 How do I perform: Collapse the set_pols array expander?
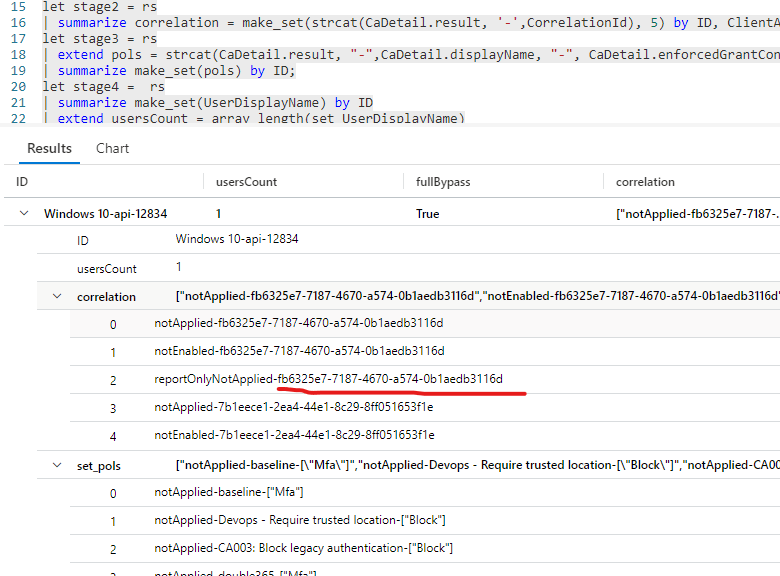[55, 466]
